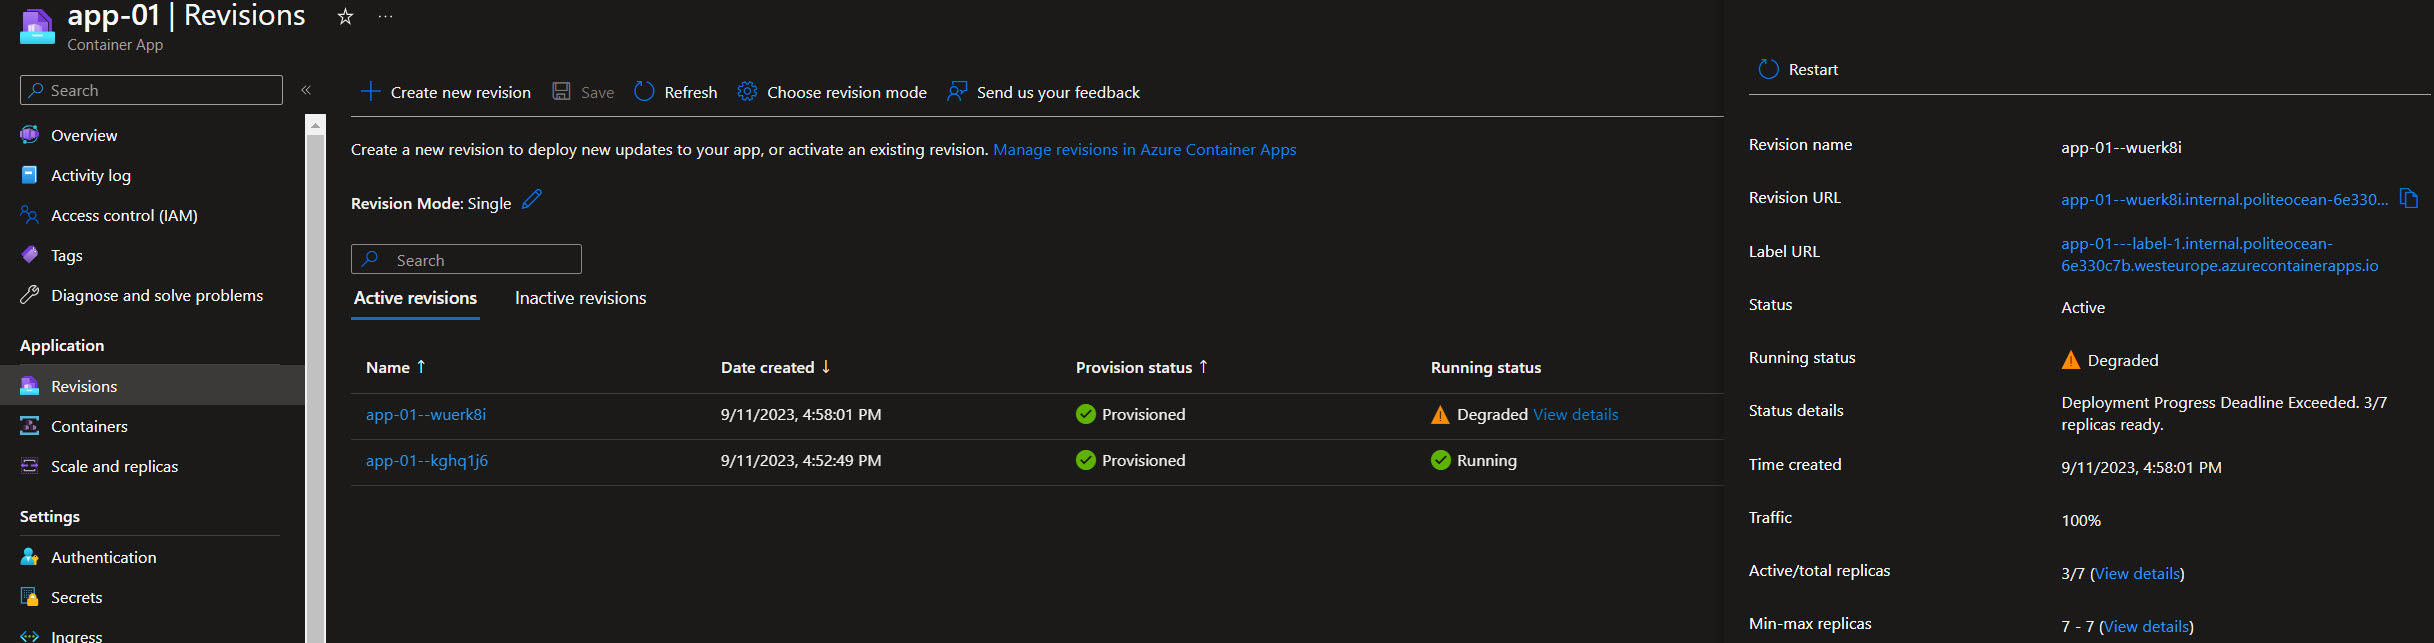Restart the revision
This screenshot has width=2434, height=643.
point(1798,69)
